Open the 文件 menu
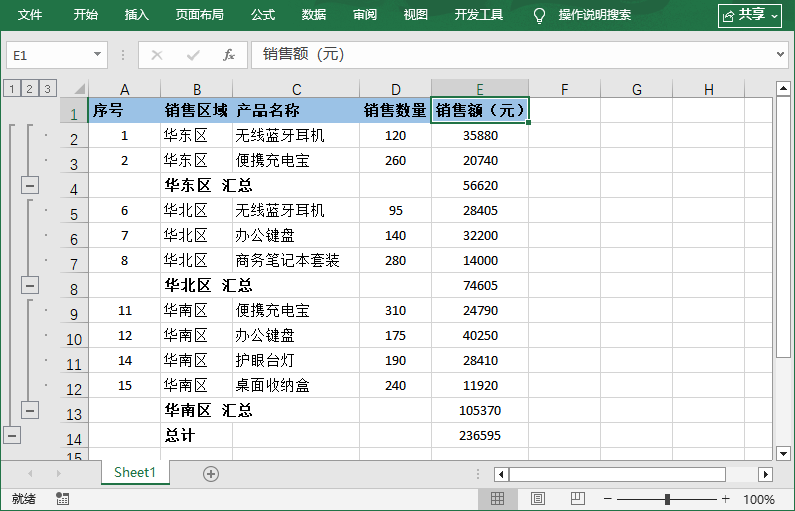This screenshot has width=795, height=511. click(30, 15)
